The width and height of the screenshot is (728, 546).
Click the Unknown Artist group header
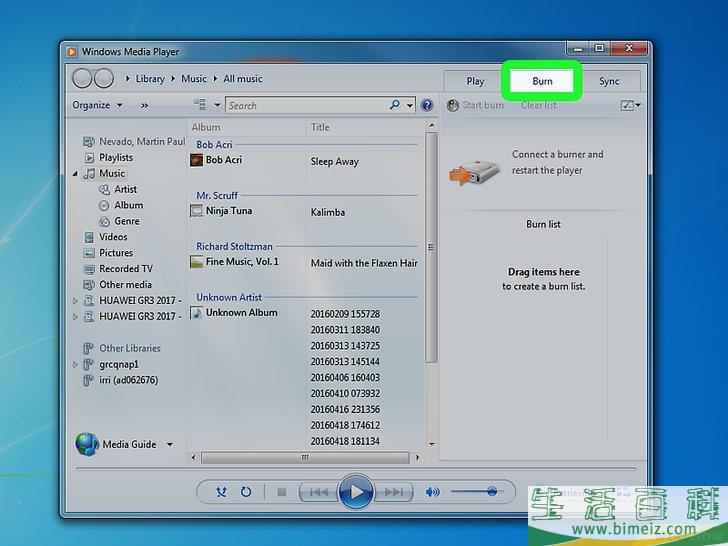[229, 297]
